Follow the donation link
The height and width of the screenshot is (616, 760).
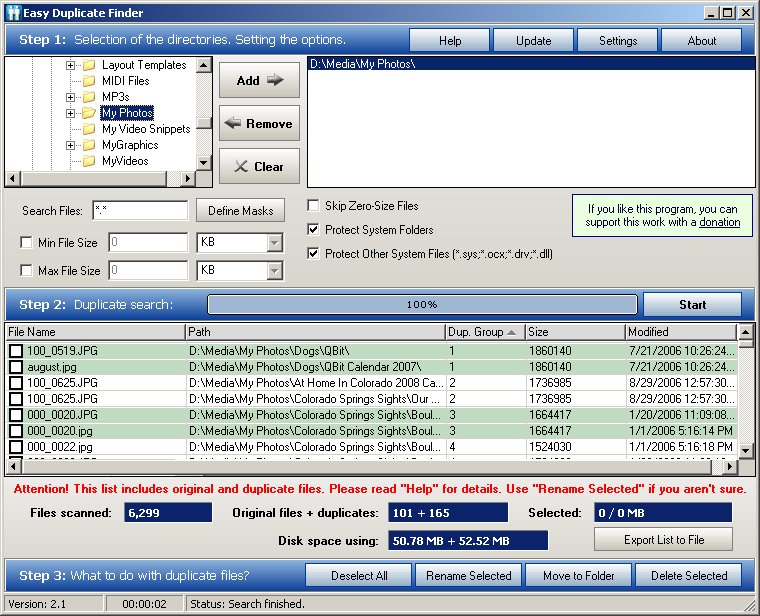719,222
